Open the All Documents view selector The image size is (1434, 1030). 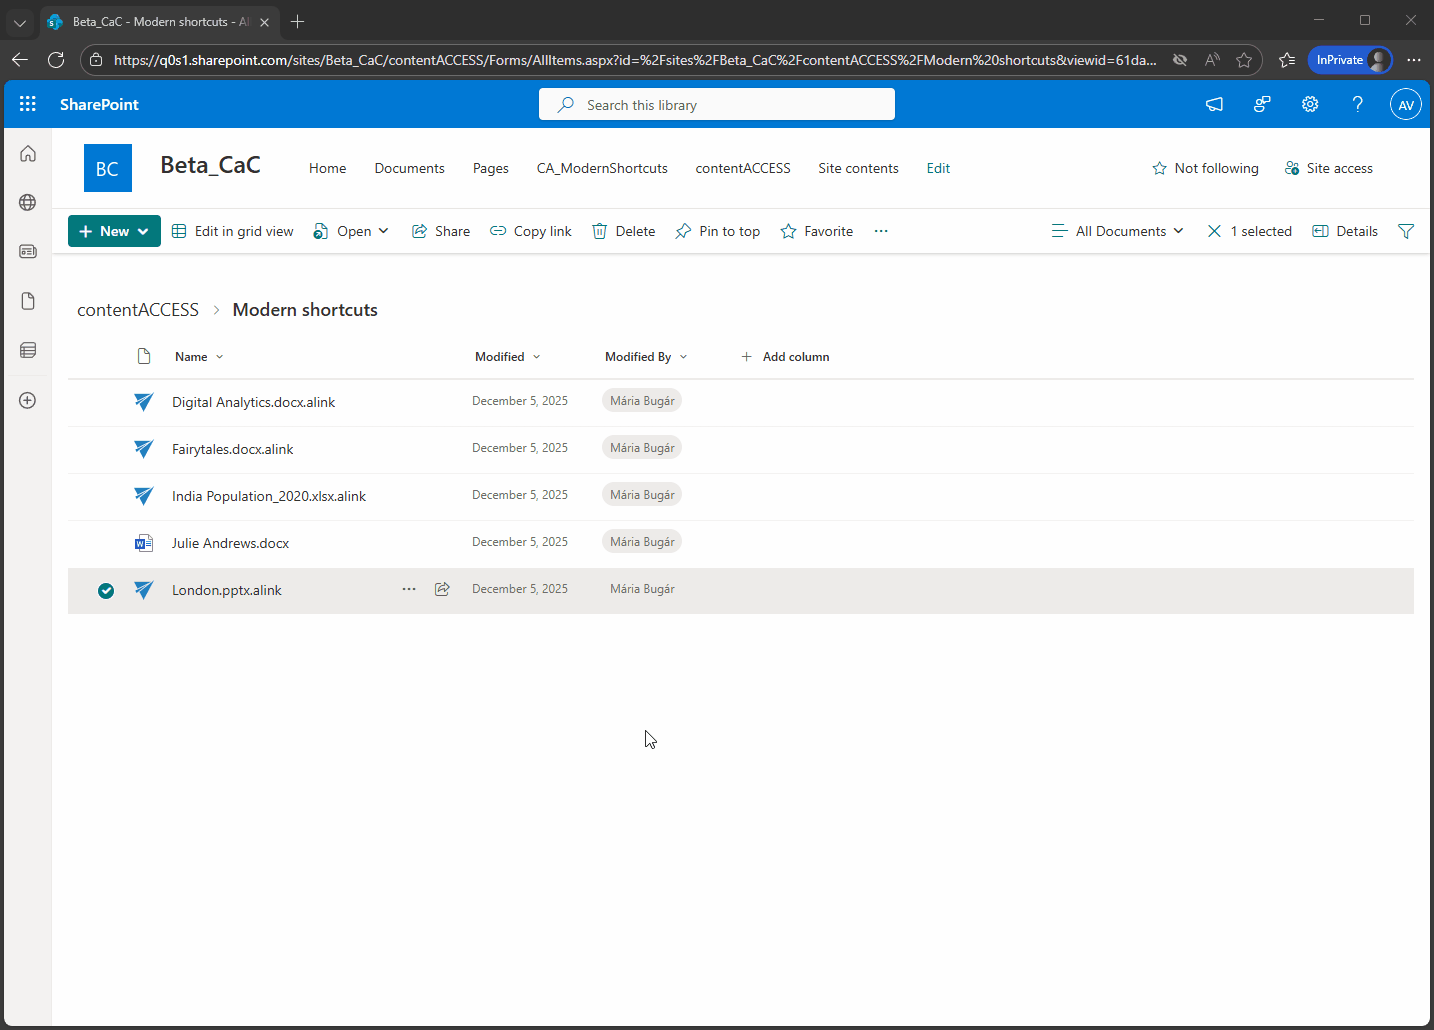[1117, 231]
